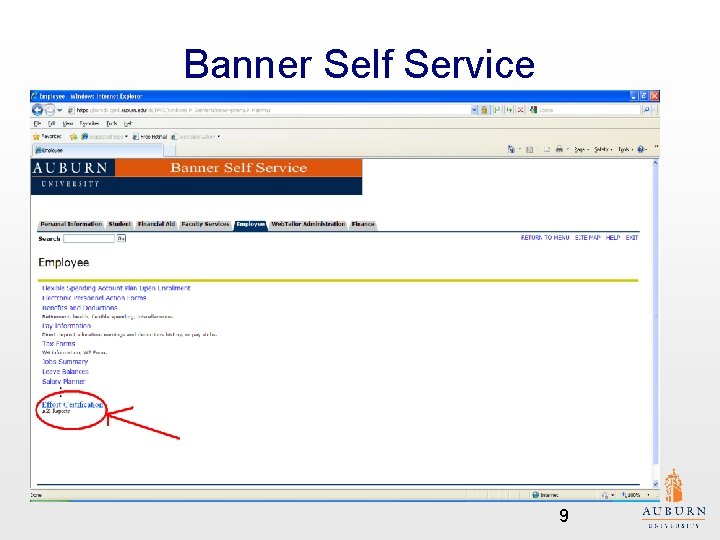
Task: Click the Add to Favorites Bar icon
Action: [x=73, y=136]
